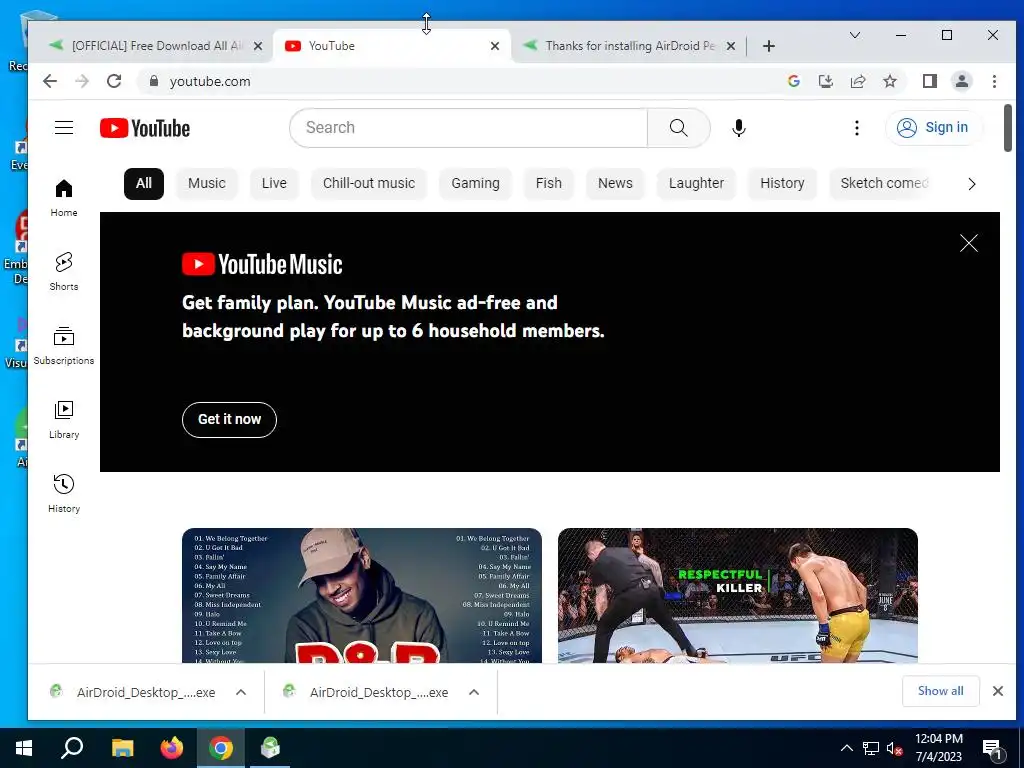The image size is (1024, 768).
Task: Go back in Chrome
Action: (x=50, y=81)
